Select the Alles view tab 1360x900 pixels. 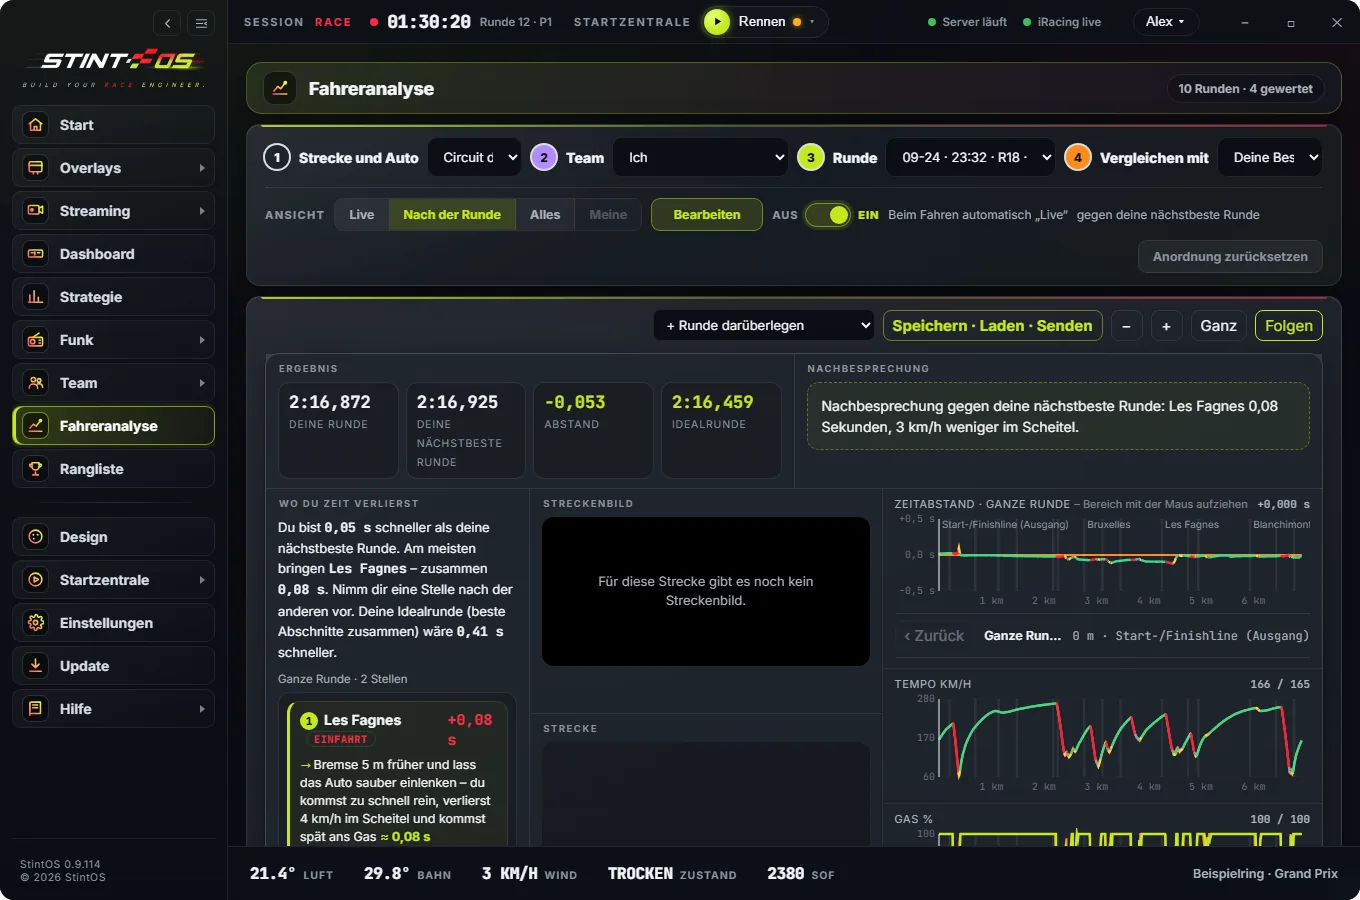545,215
